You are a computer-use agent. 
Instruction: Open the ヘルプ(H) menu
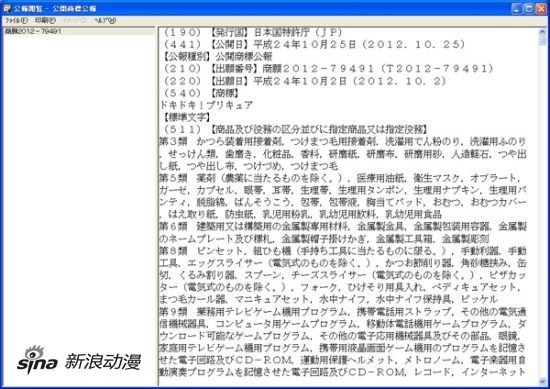click(105, 20)
